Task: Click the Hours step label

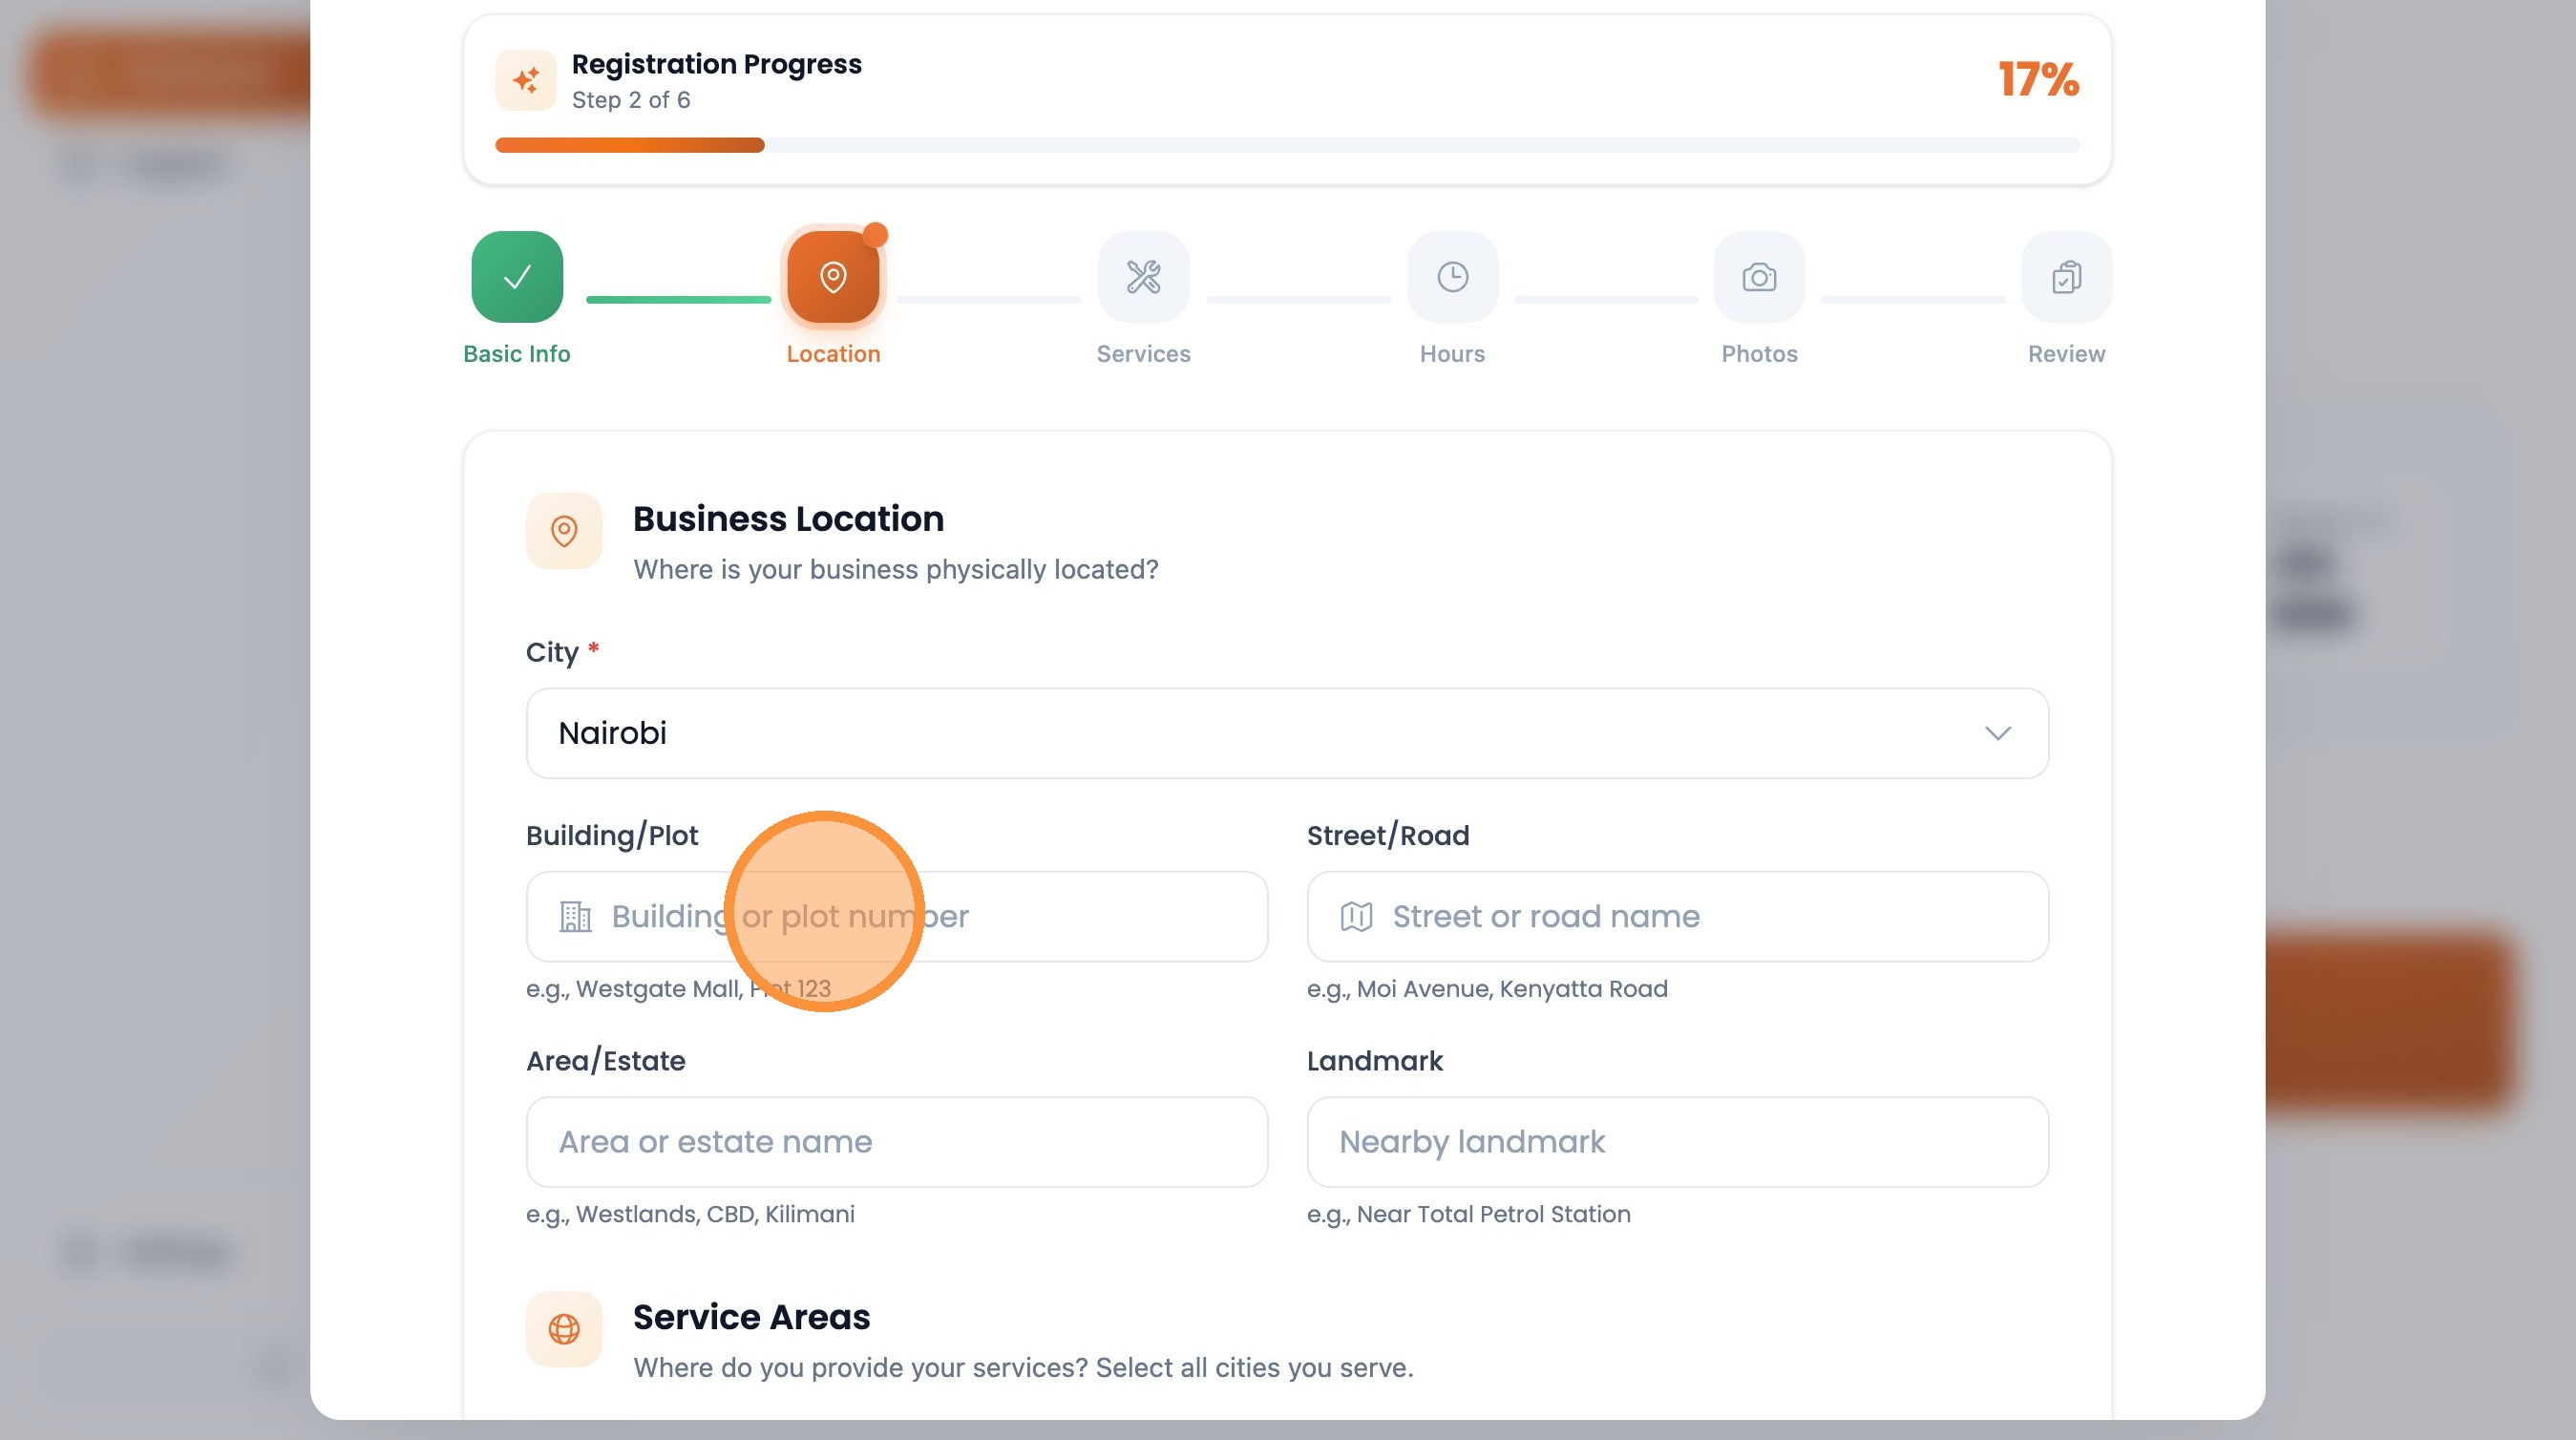Action: click(x=1452, y=354)
